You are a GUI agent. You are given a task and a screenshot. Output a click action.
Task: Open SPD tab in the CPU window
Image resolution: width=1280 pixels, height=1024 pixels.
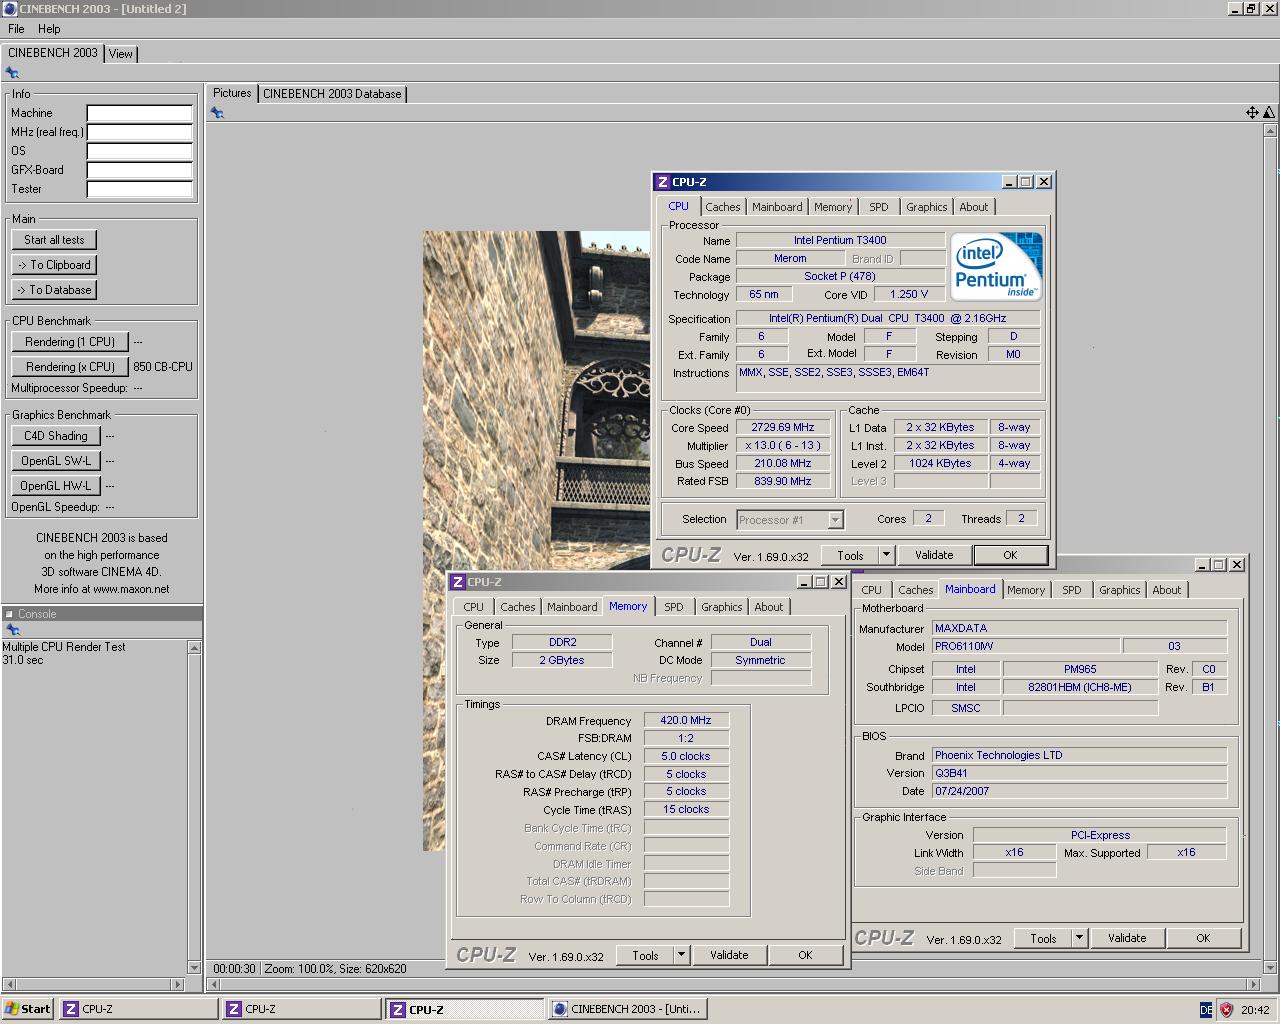click(x=879, y=207)
